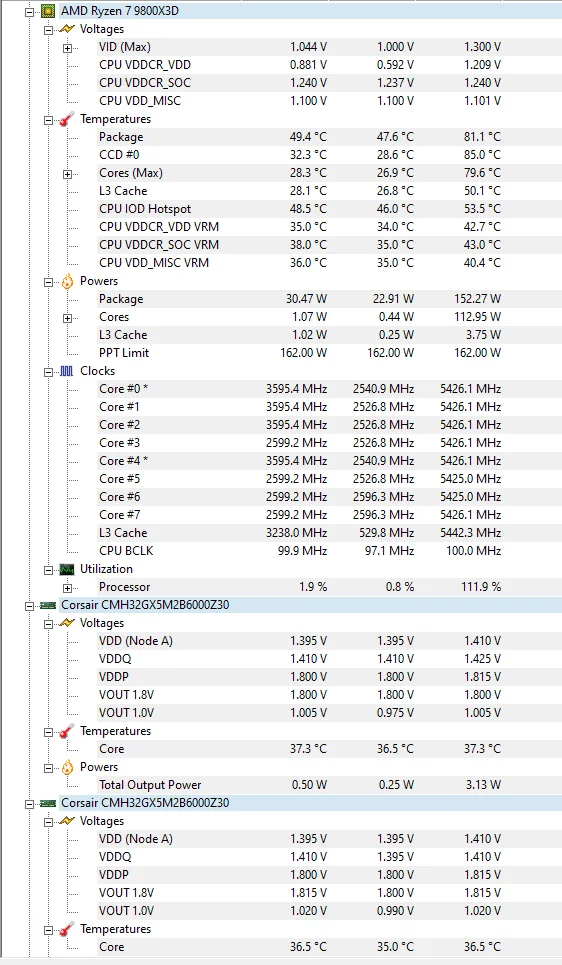Collapse the CPU Powers group
This screenshot has width=562, height=965.
[x=49, y=282]
